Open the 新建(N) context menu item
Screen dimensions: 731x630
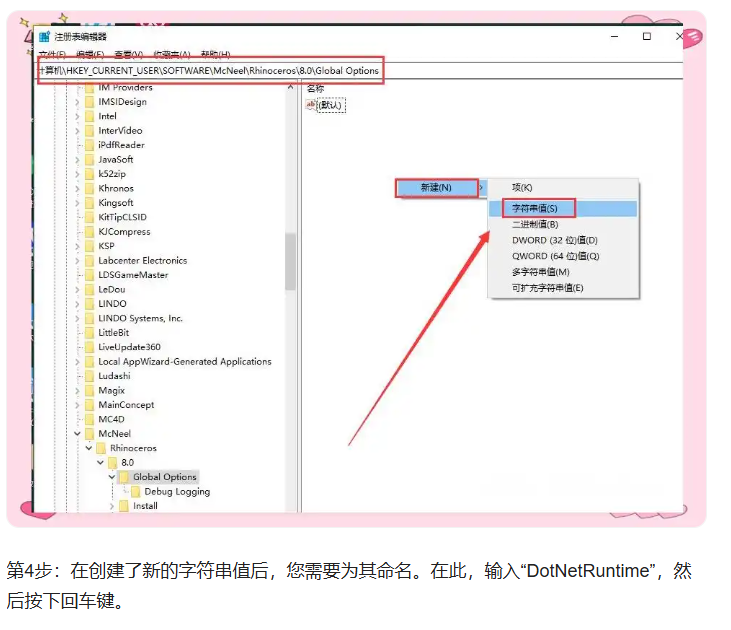coord(436,188)
